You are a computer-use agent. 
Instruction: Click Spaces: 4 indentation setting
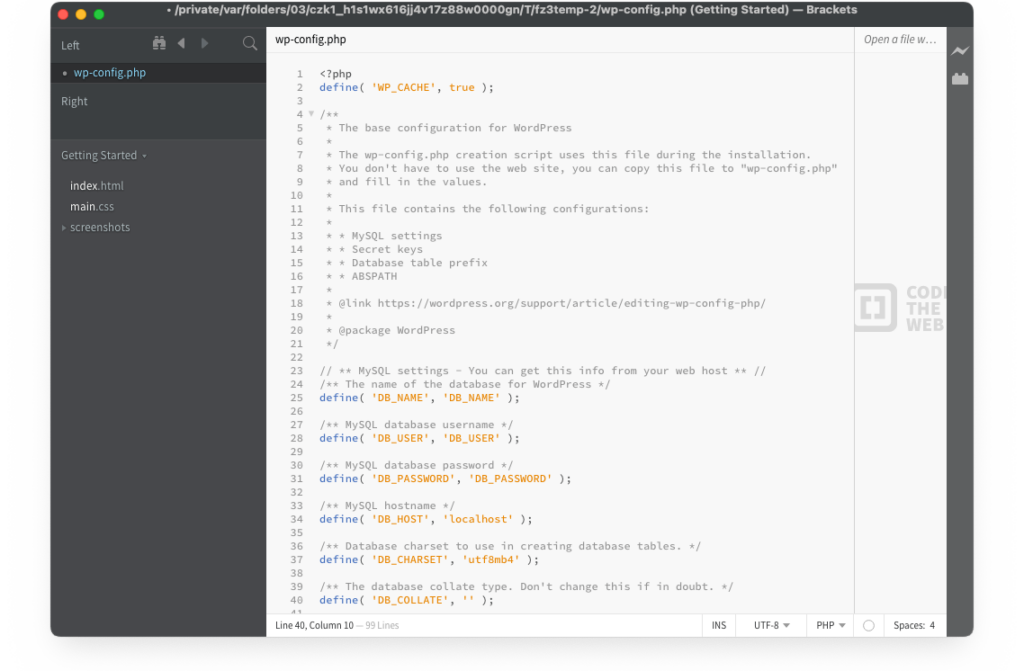[914, 626]
